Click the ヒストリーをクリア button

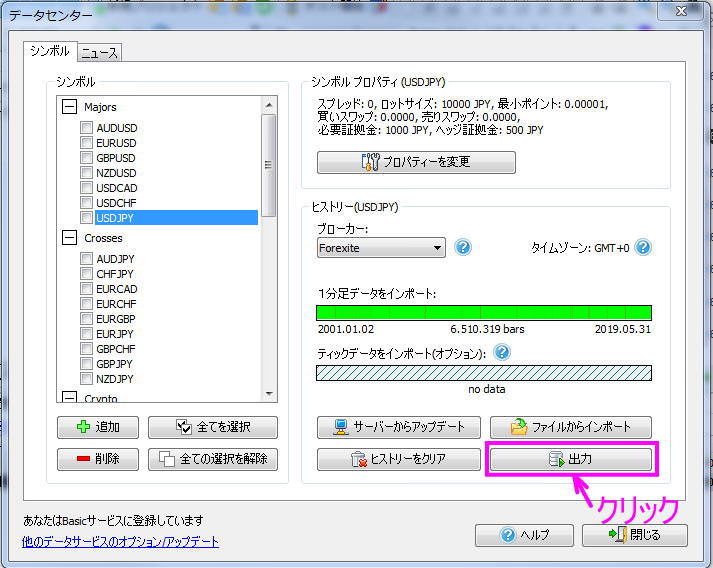(x=399, y=459)
